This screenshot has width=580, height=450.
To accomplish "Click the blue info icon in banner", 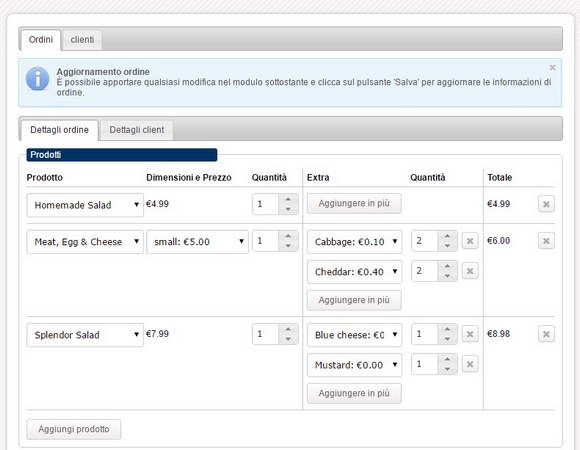I will click(37, 79).
